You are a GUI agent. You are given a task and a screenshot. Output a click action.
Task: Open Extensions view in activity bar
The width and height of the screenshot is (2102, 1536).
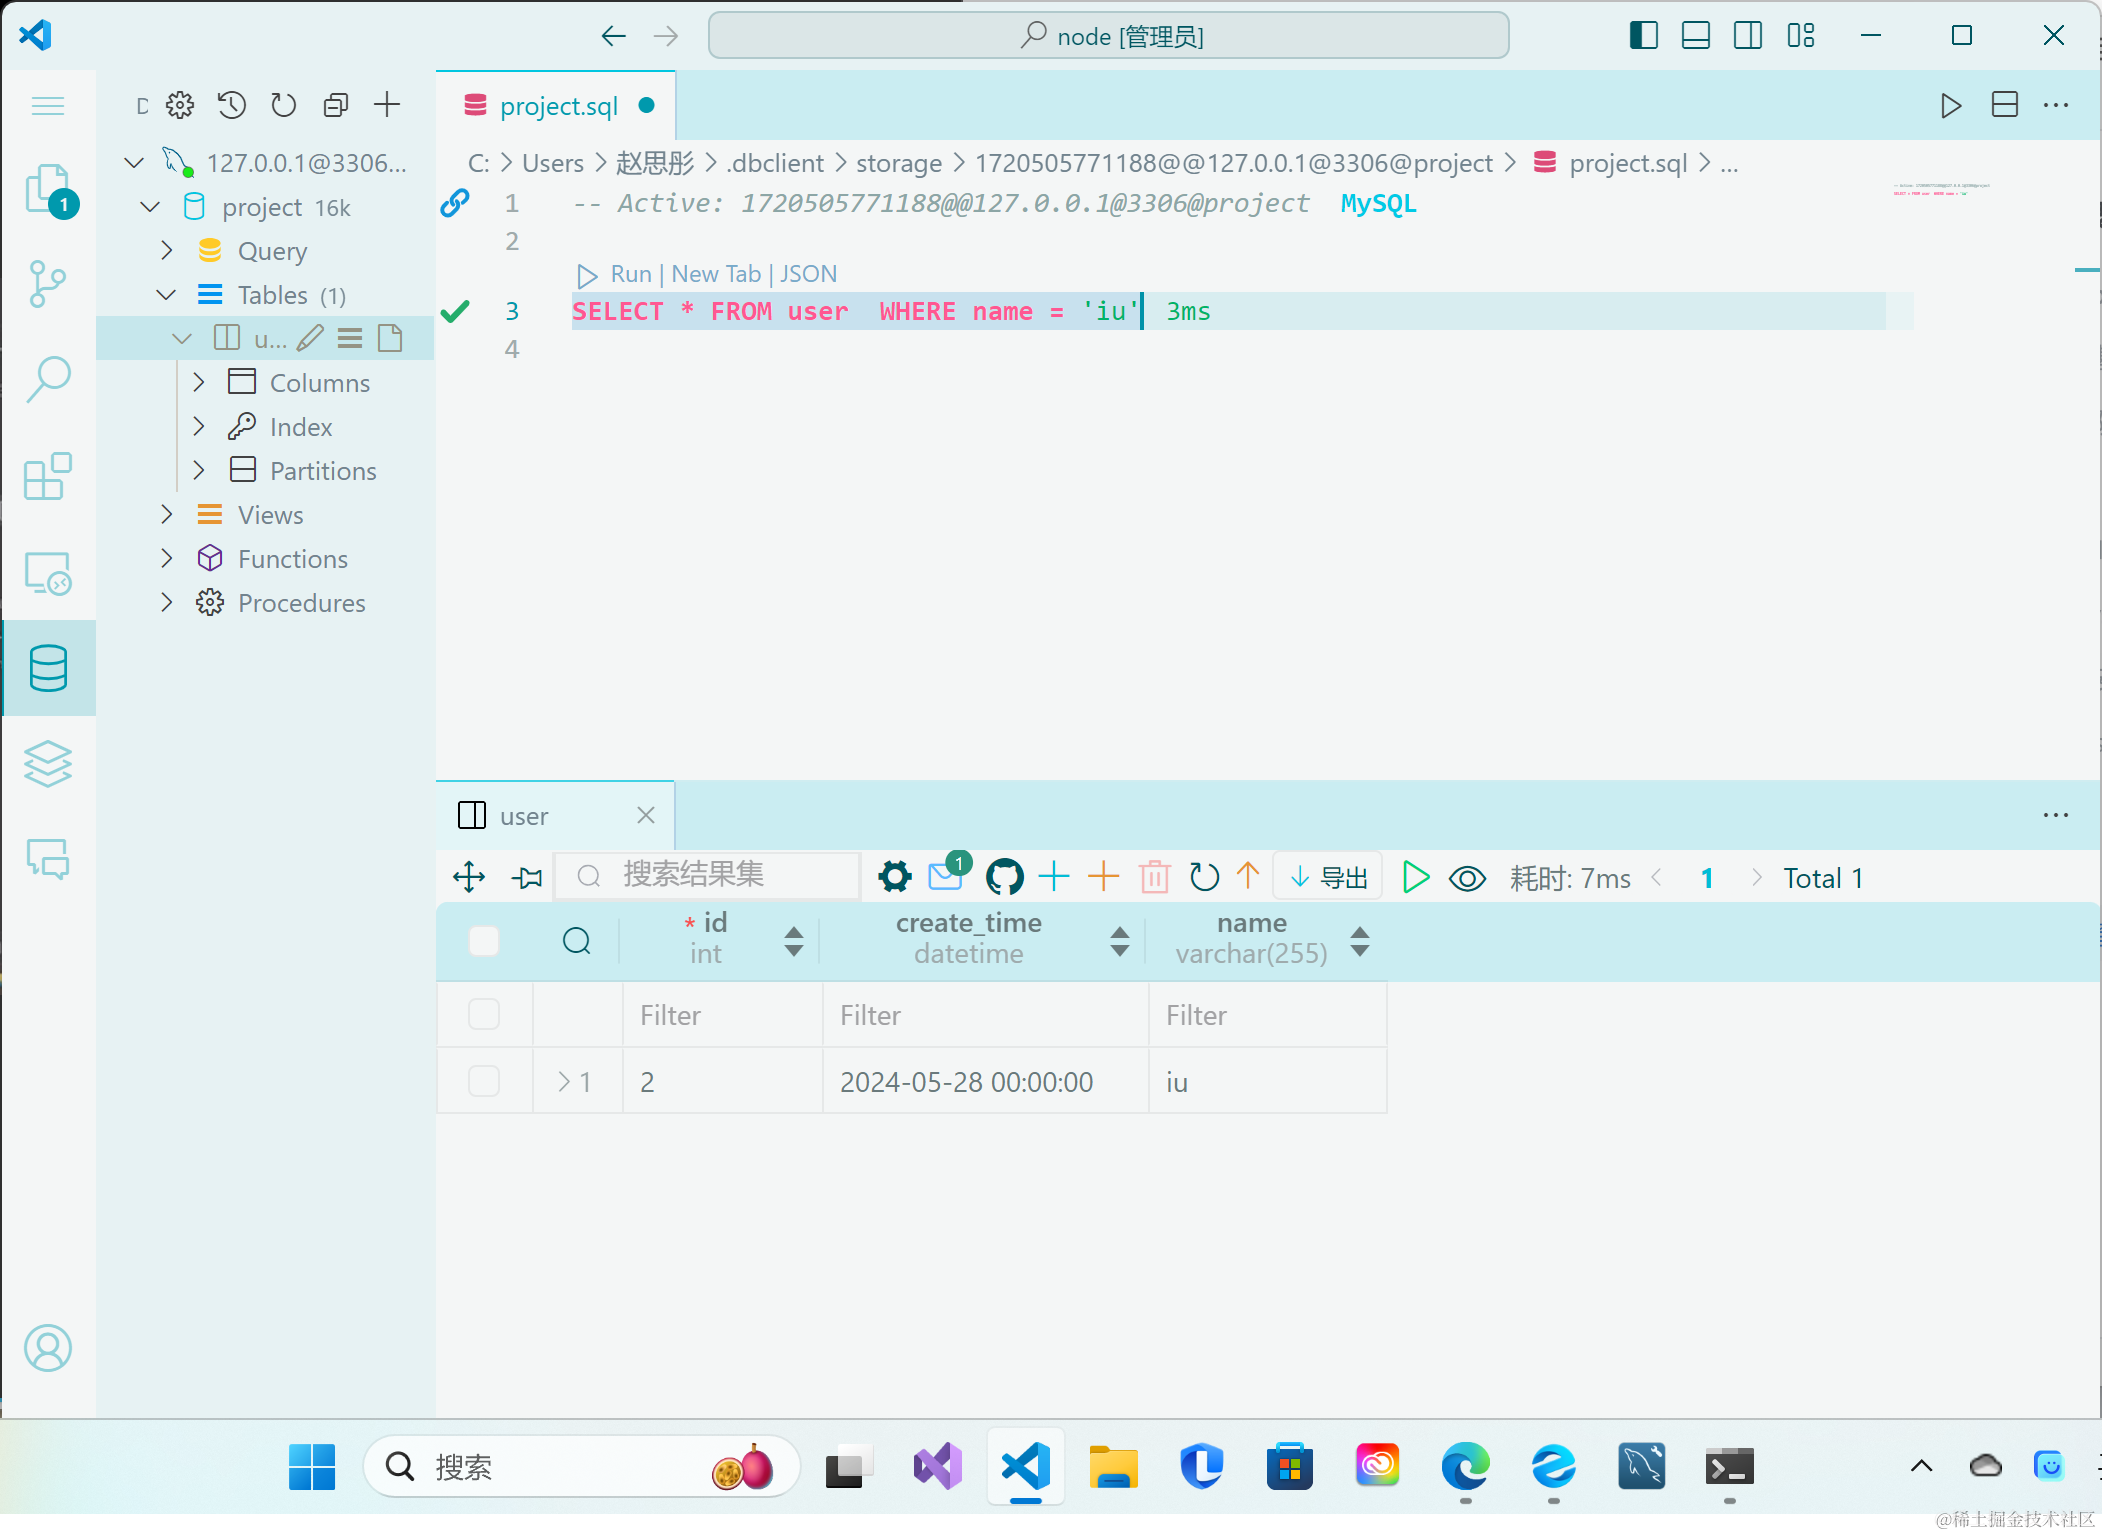pos(48,476)
